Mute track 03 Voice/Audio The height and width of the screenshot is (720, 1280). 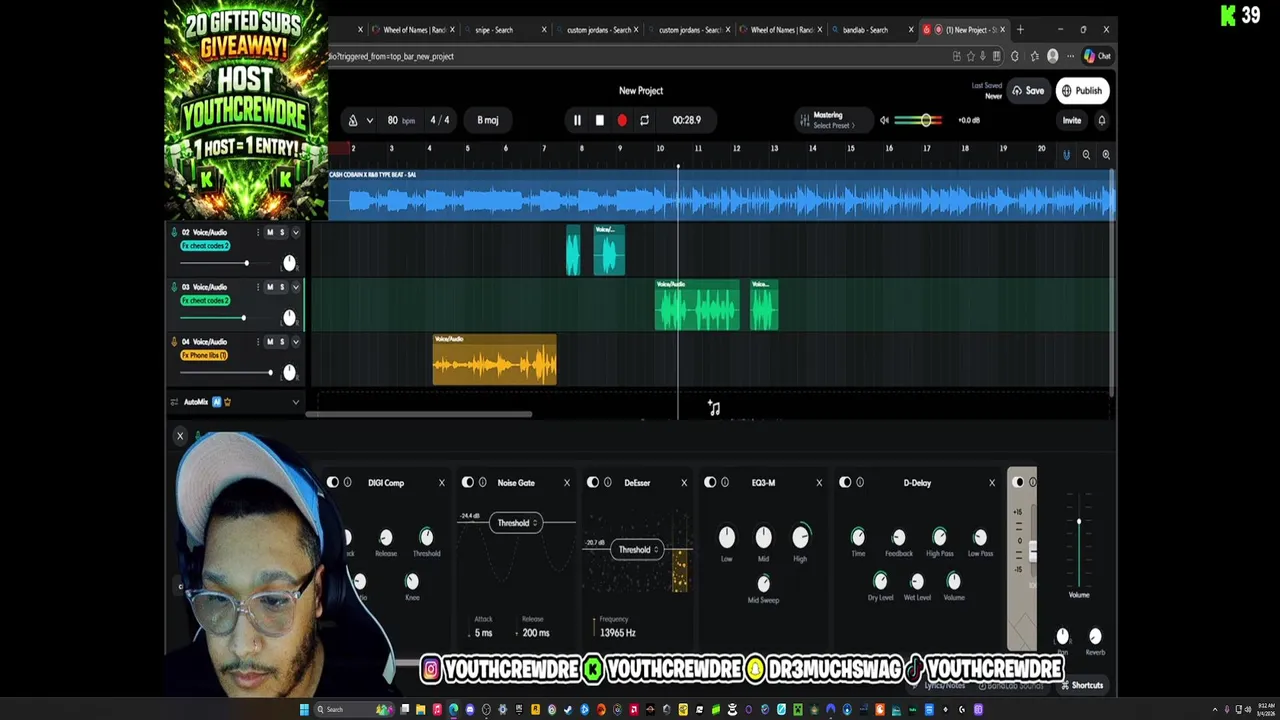tap(270, 287)
